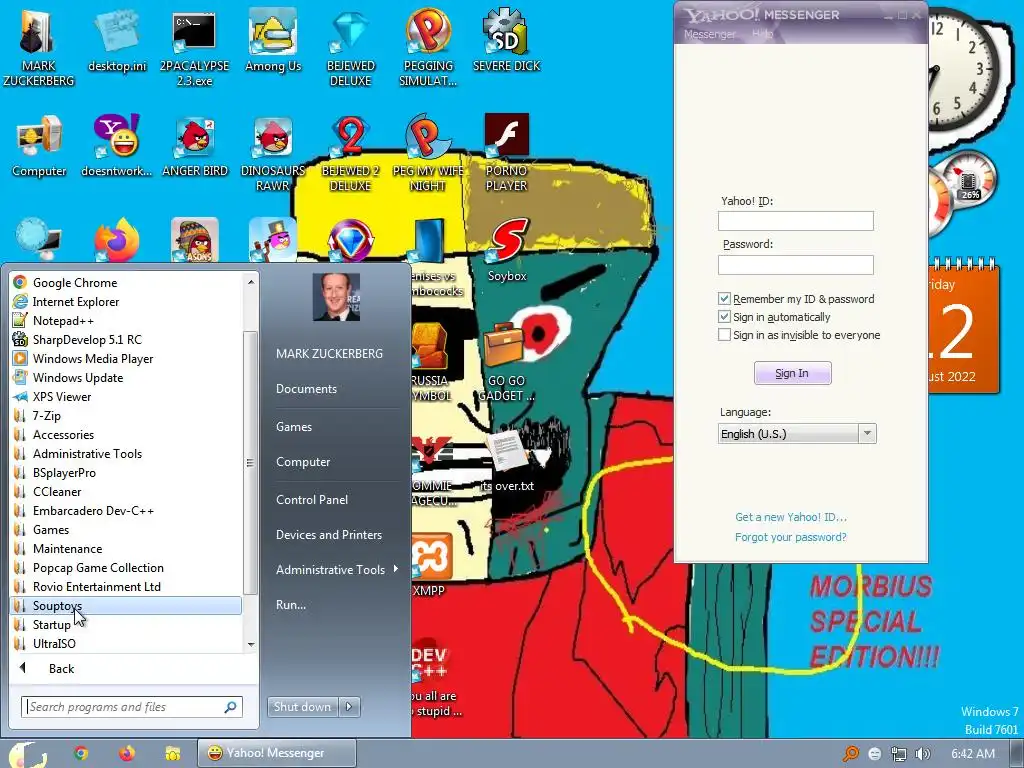Viewport: 1024px width, 768px height.
Task: Click the Password input field
Action: (795, 264)
